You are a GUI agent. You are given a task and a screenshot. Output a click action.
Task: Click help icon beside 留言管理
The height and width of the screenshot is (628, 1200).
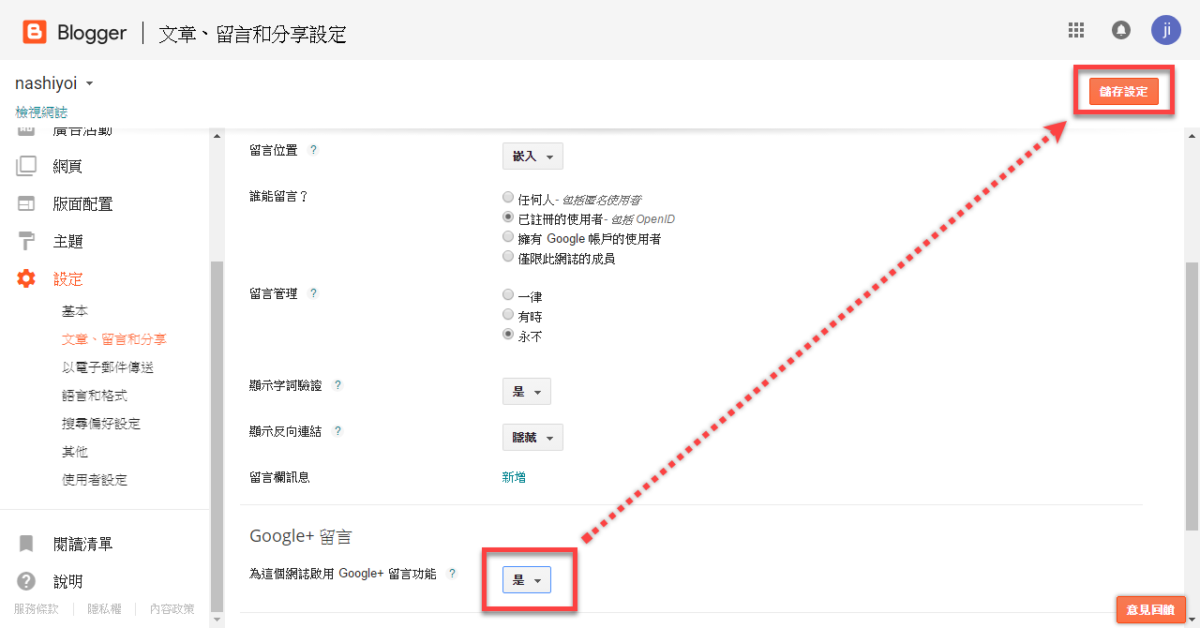313,294
